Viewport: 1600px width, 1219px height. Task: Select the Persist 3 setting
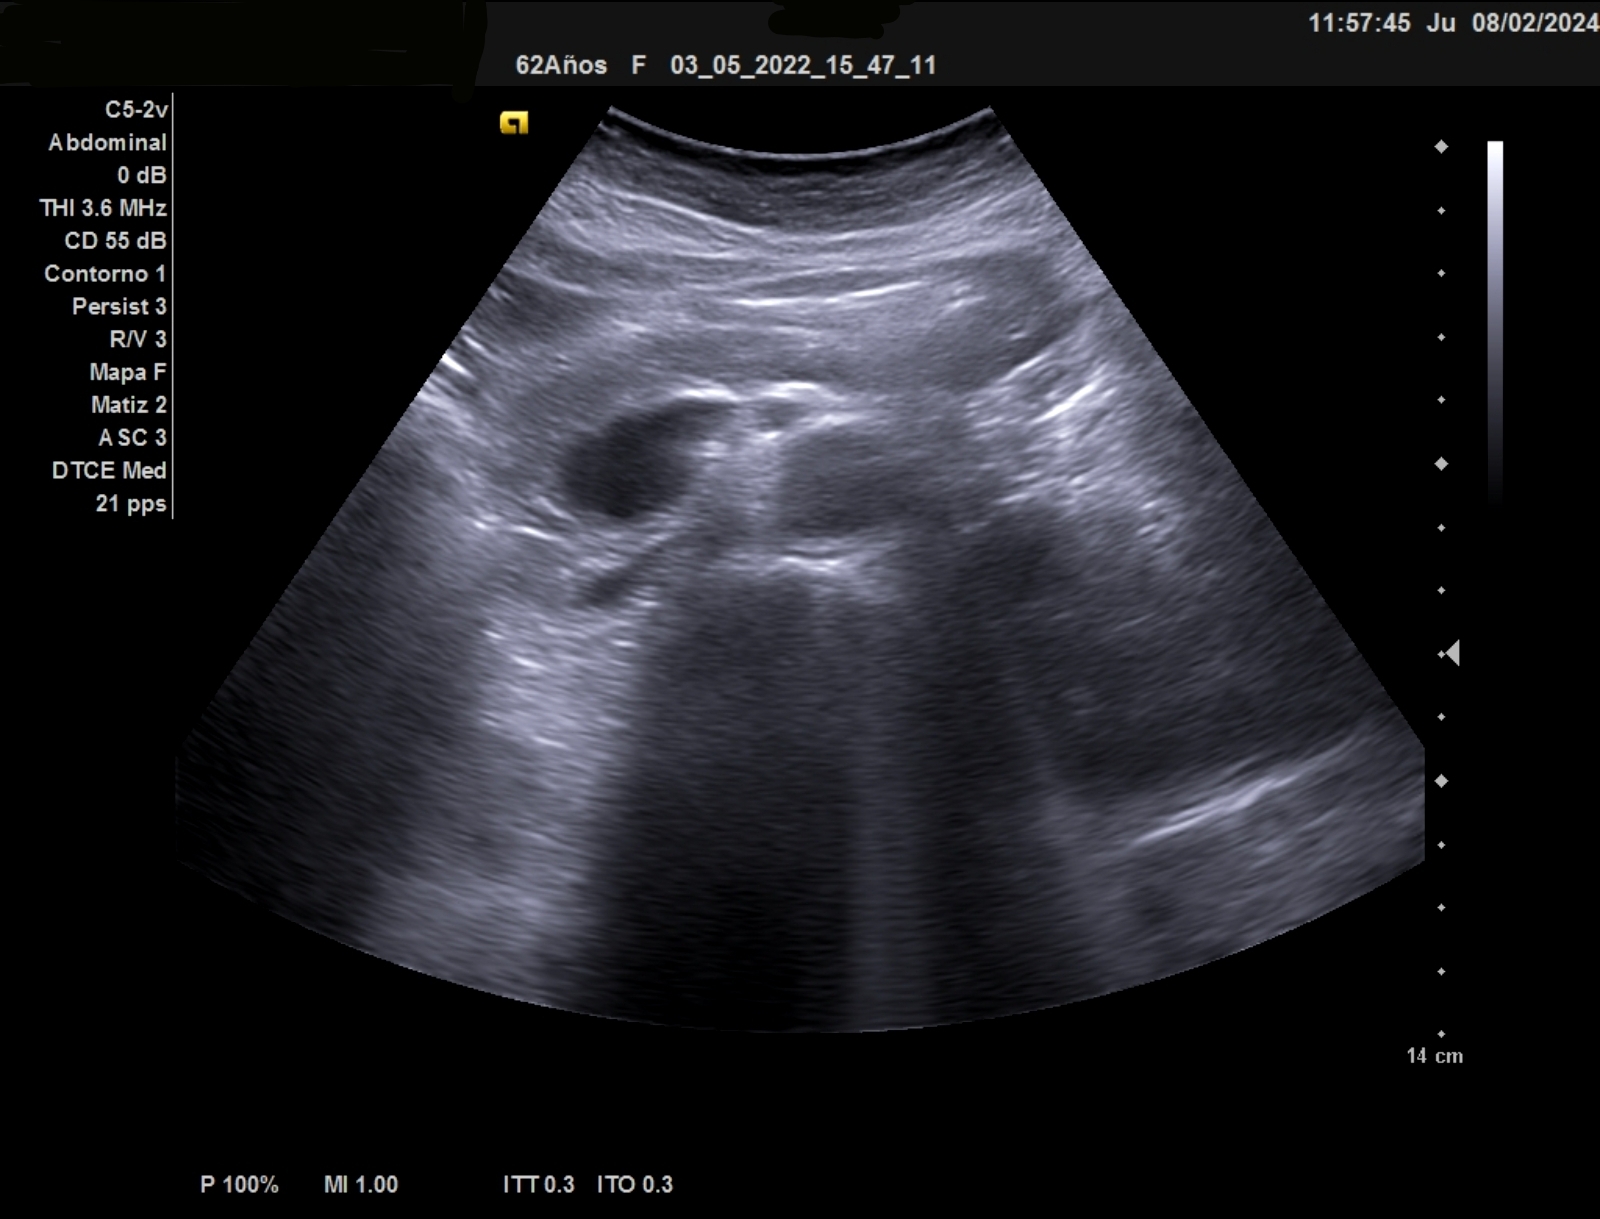(x=119, y=307)
